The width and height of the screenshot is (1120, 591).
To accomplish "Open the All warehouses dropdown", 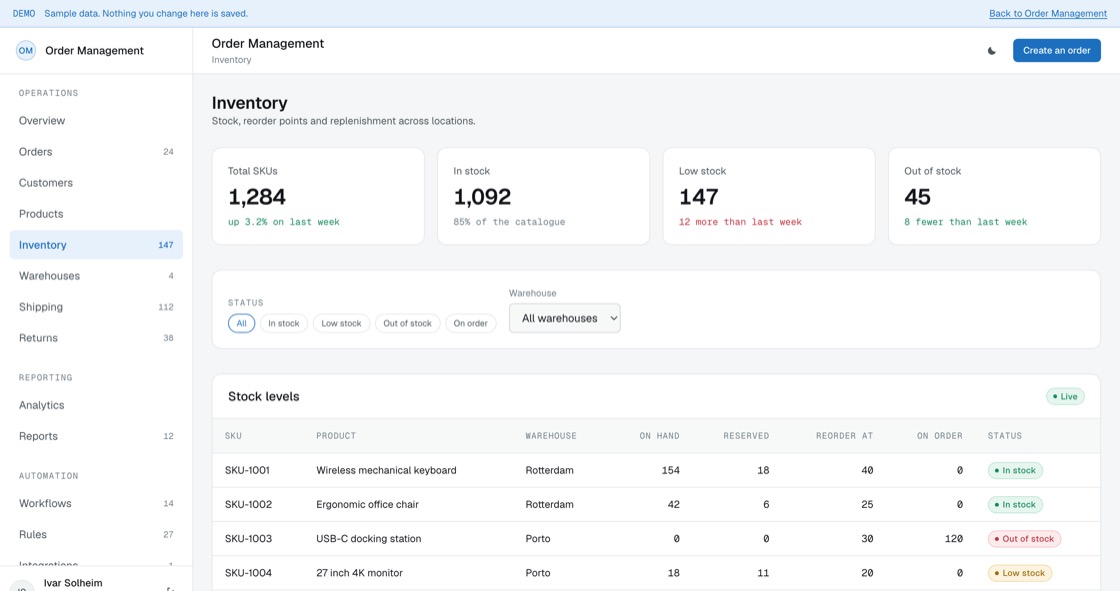I will point(564,318).
